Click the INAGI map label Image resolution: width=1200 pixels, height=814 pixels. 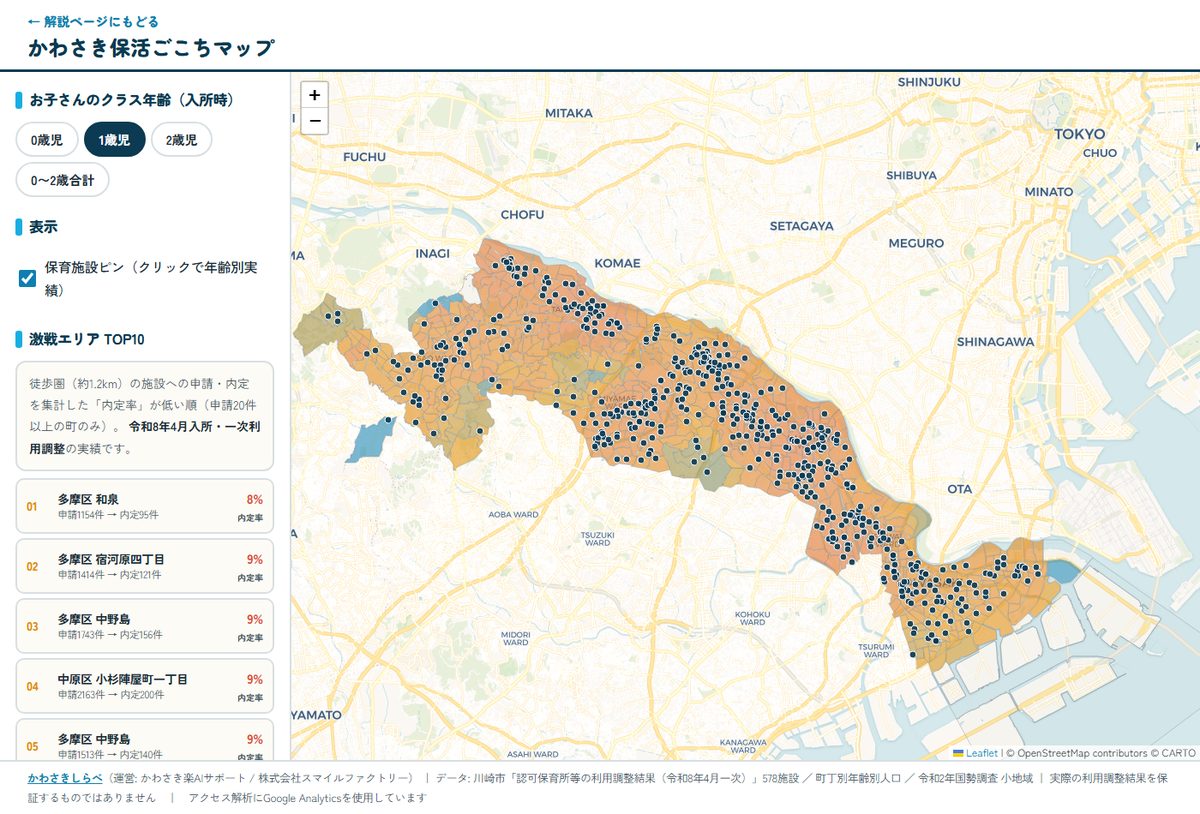tap(433, 253)
